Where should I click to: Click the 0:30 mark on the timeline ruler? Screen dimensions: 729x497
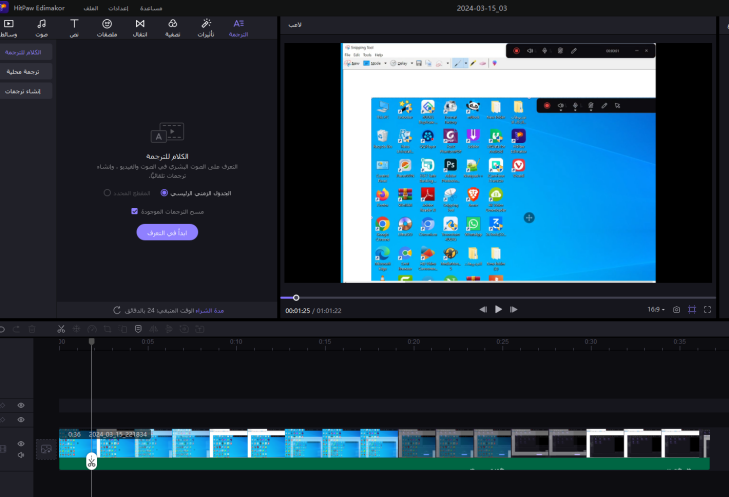591,342
